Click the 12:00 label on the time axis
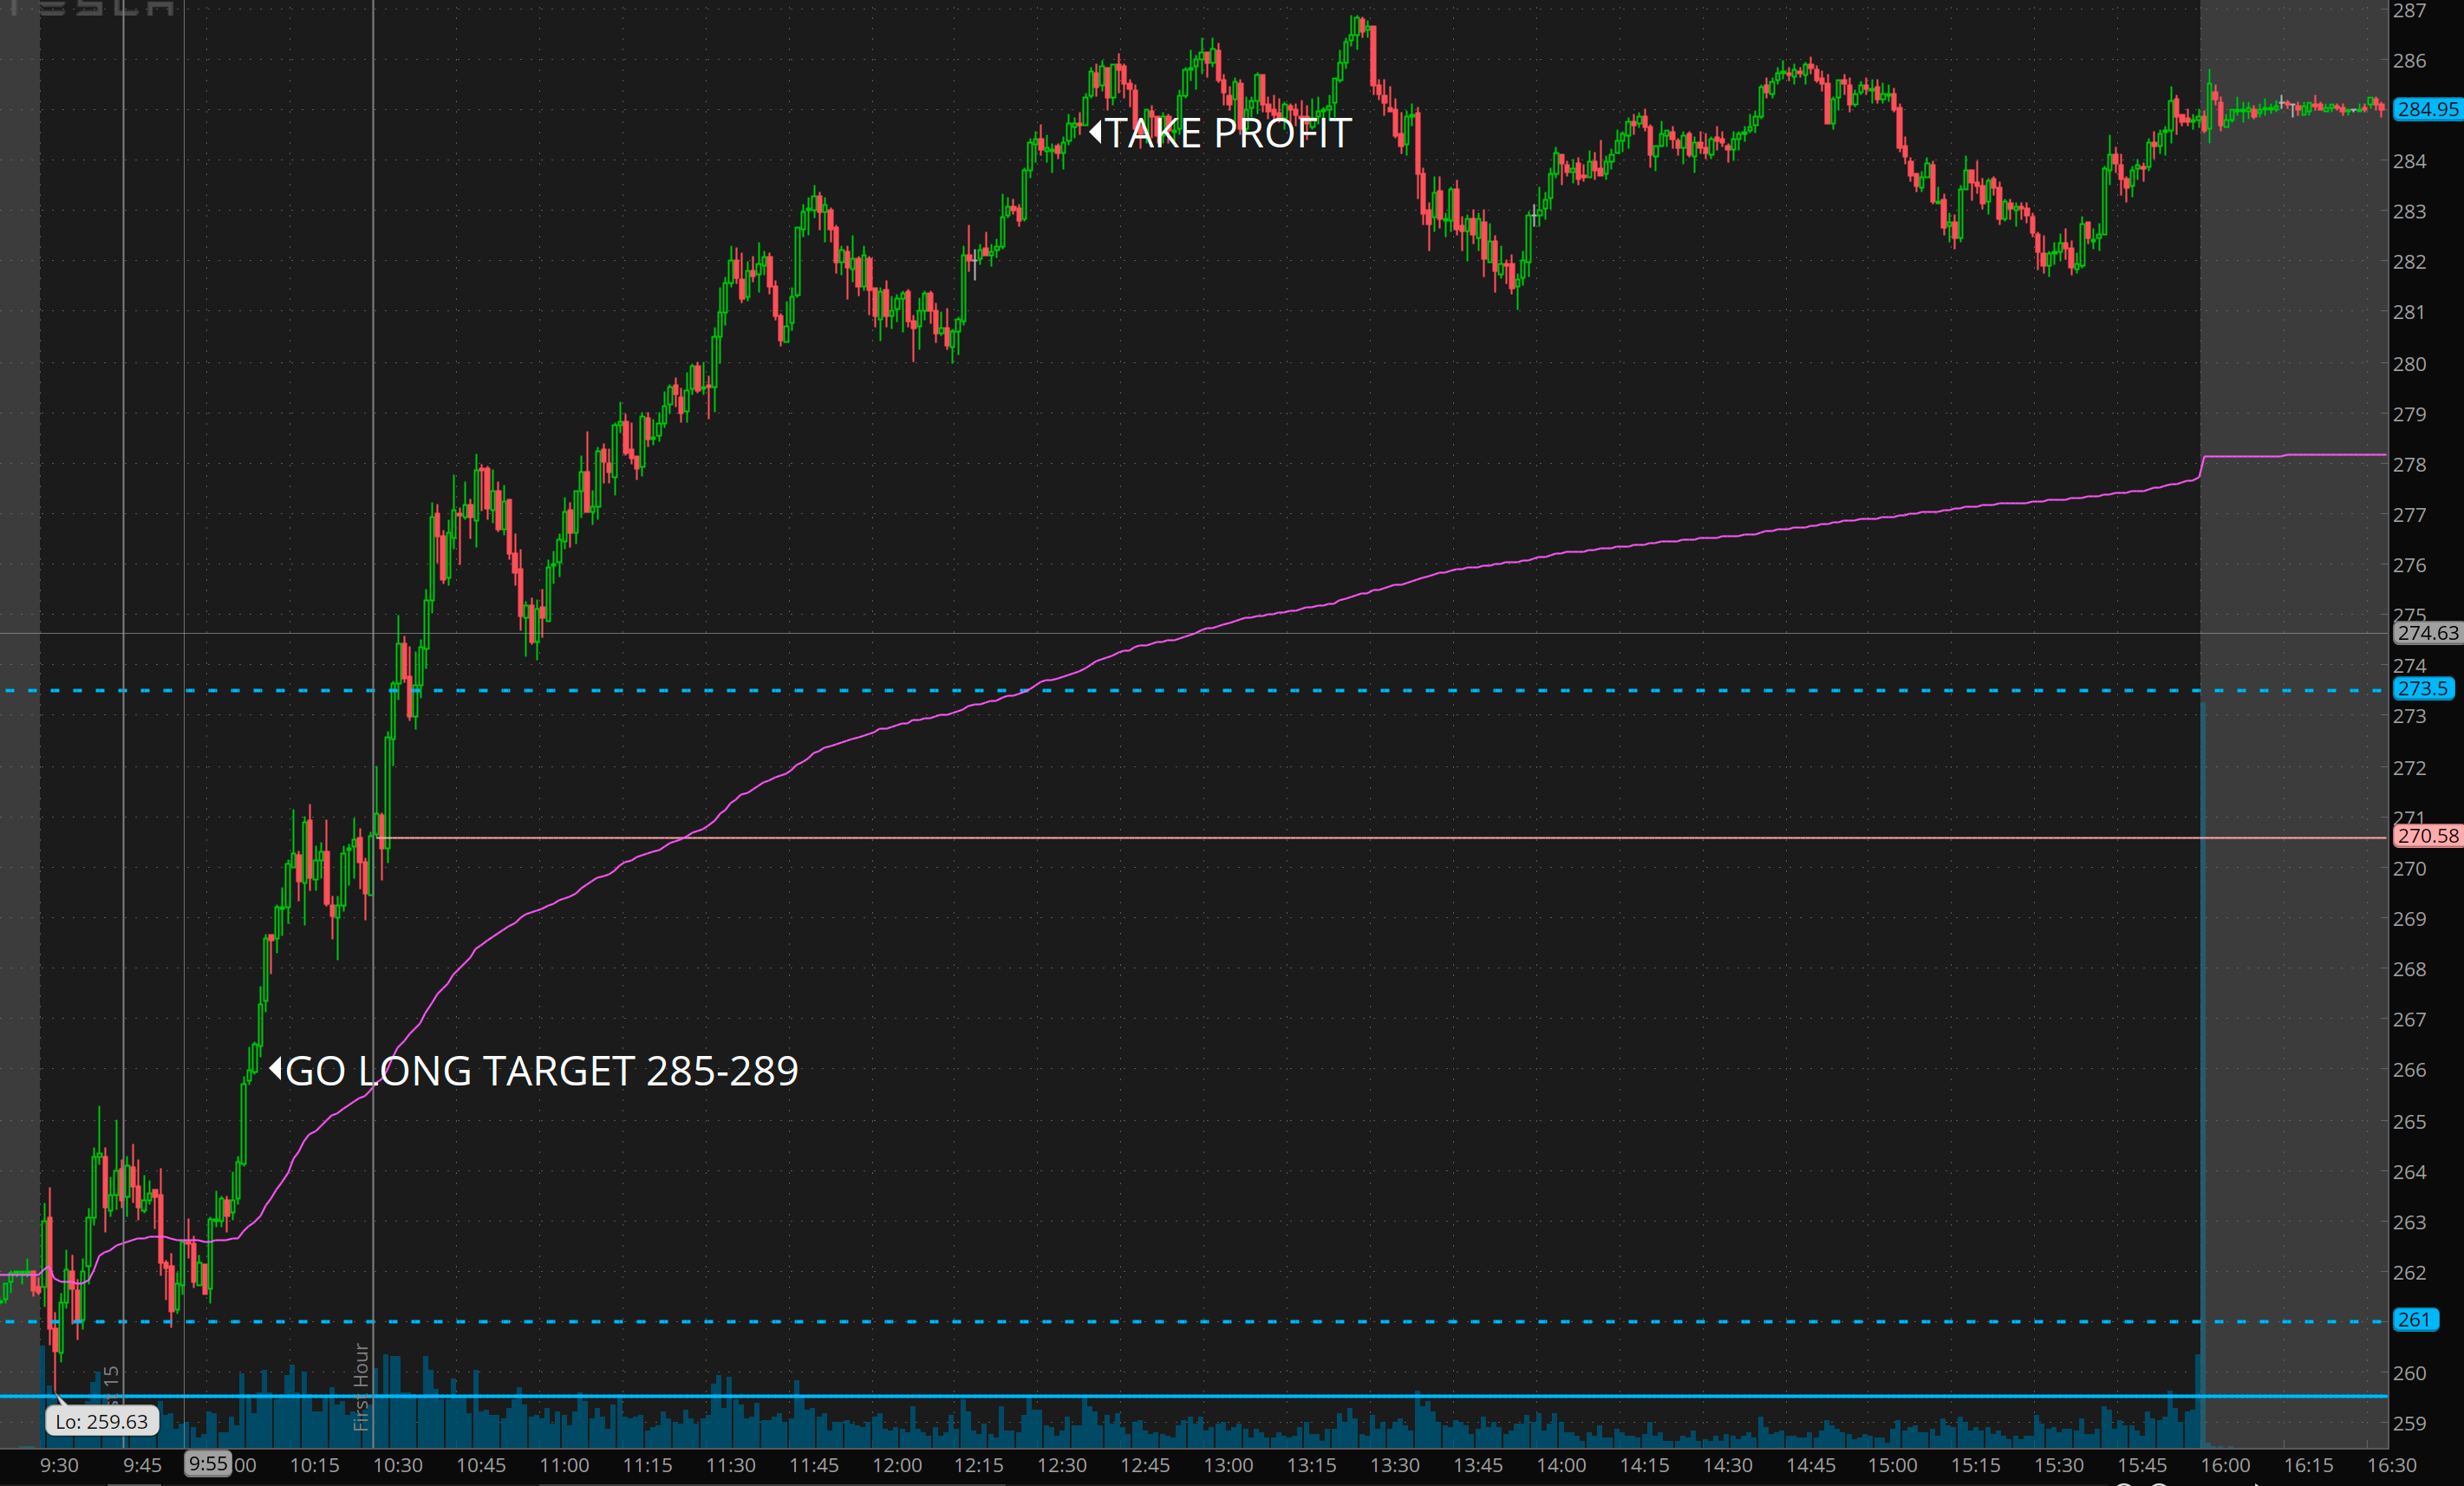 897,1465
